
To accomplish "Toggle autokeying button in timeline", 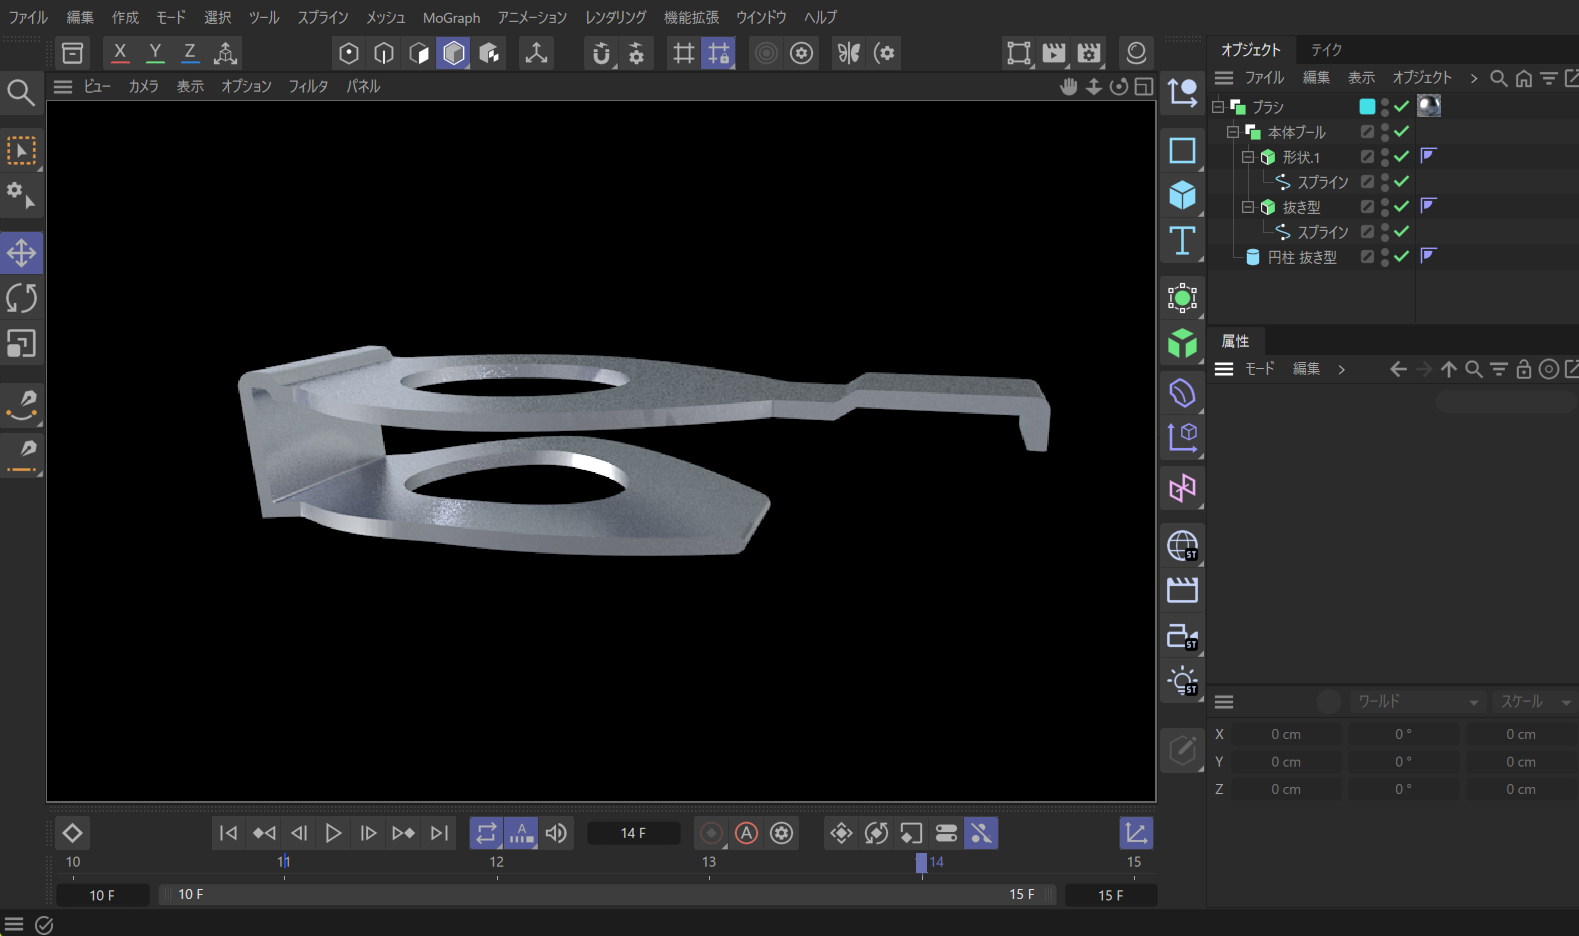I will (746, 833).
